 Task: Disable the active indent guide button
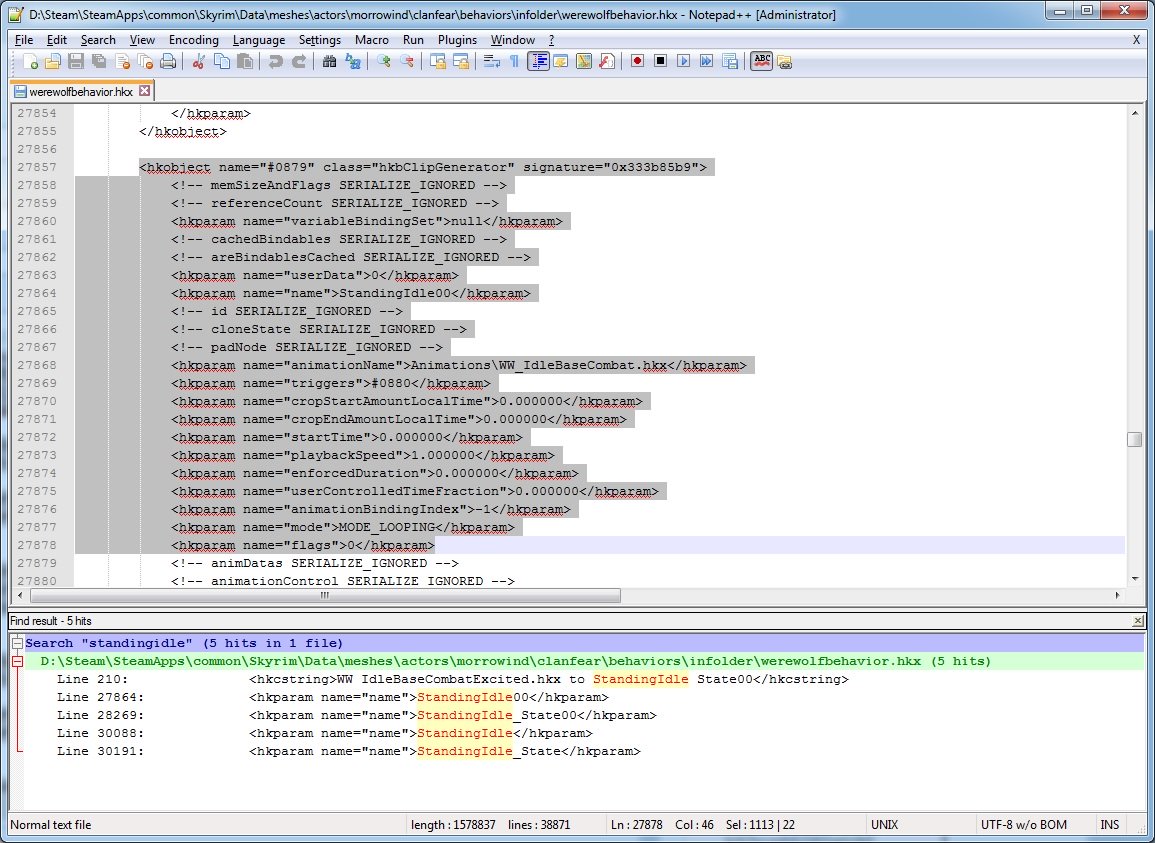click(x=538, y=62)
